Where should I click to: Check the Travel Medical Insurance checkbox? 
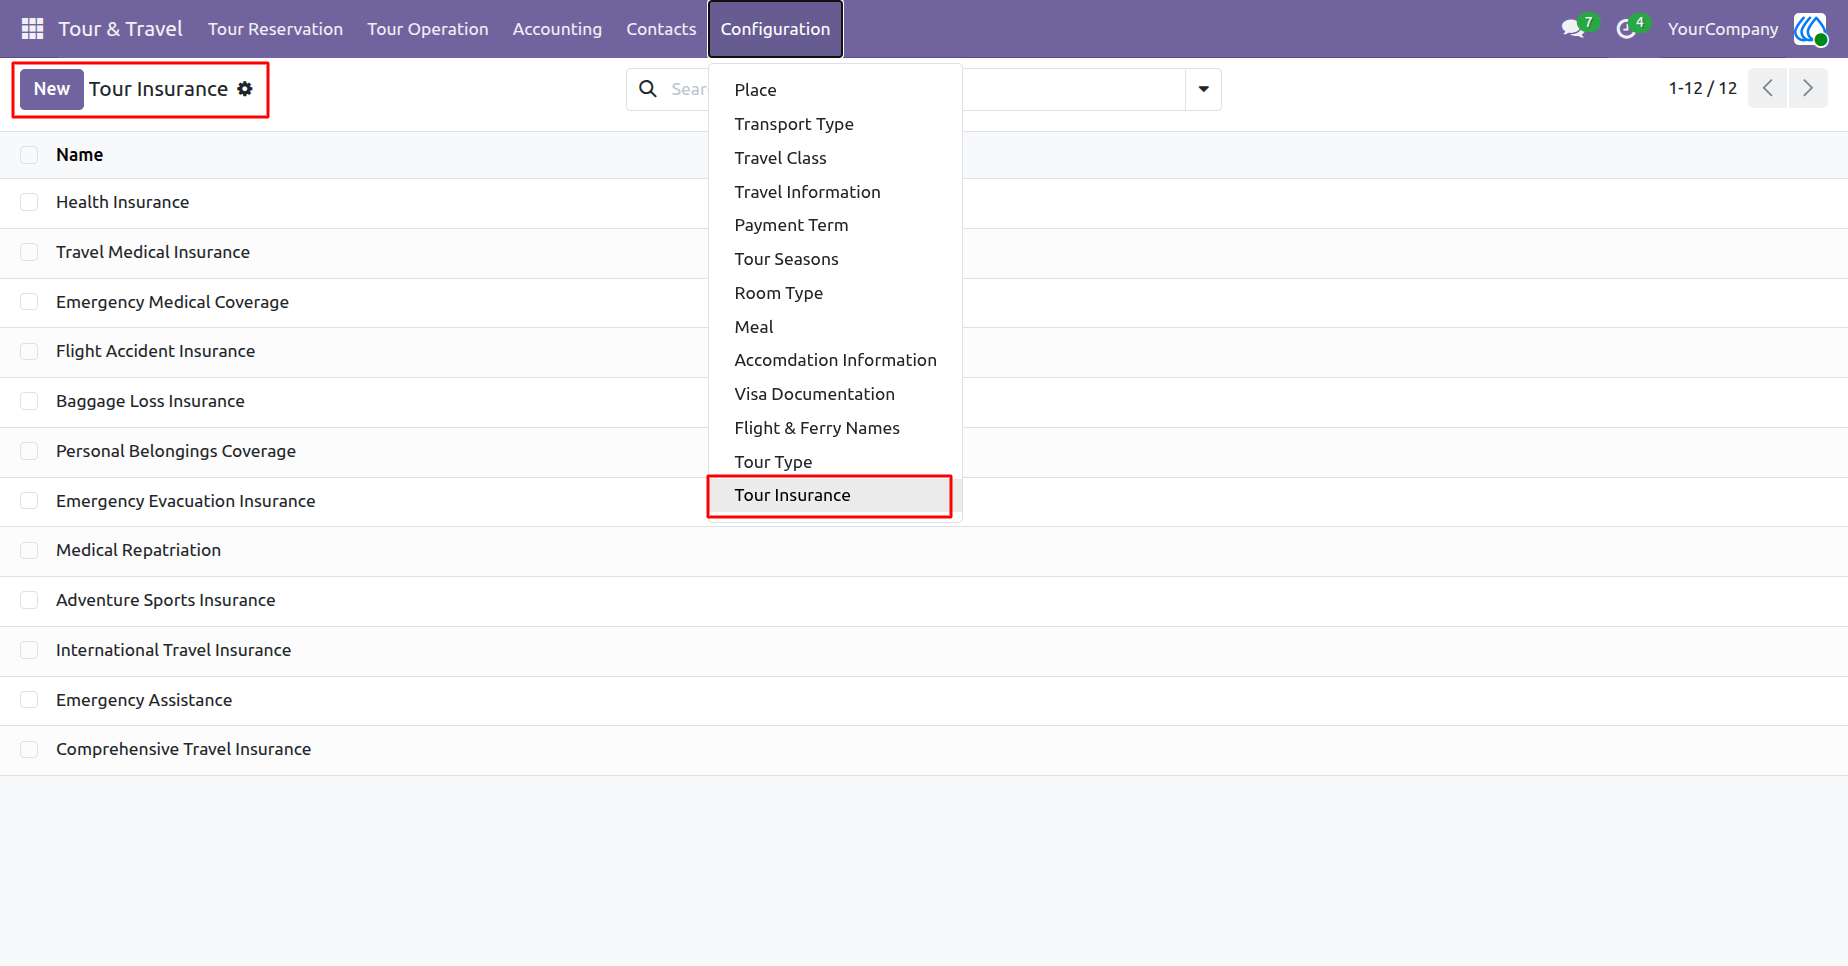pos(29,252)
